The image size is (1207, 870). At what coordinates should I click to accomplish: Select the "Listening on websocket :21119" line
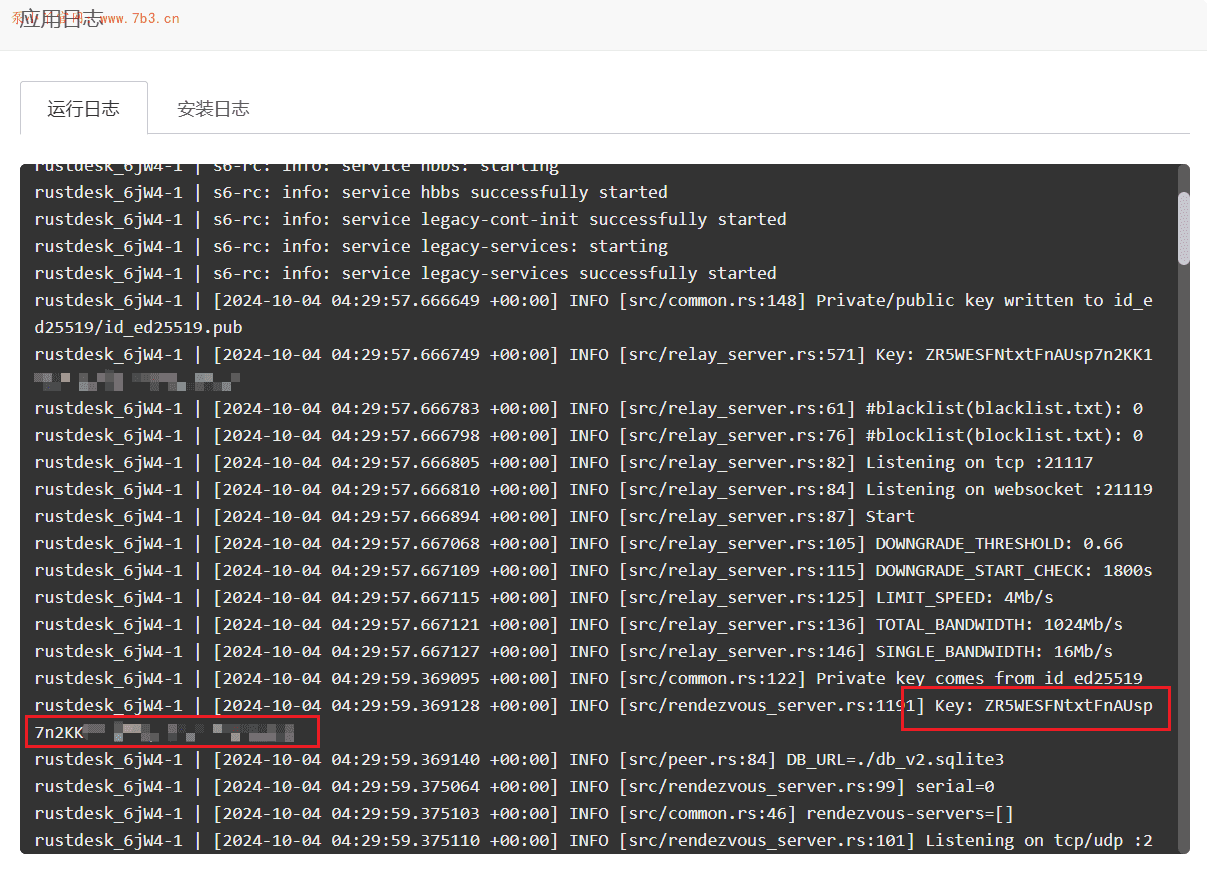tap(593, 489)
